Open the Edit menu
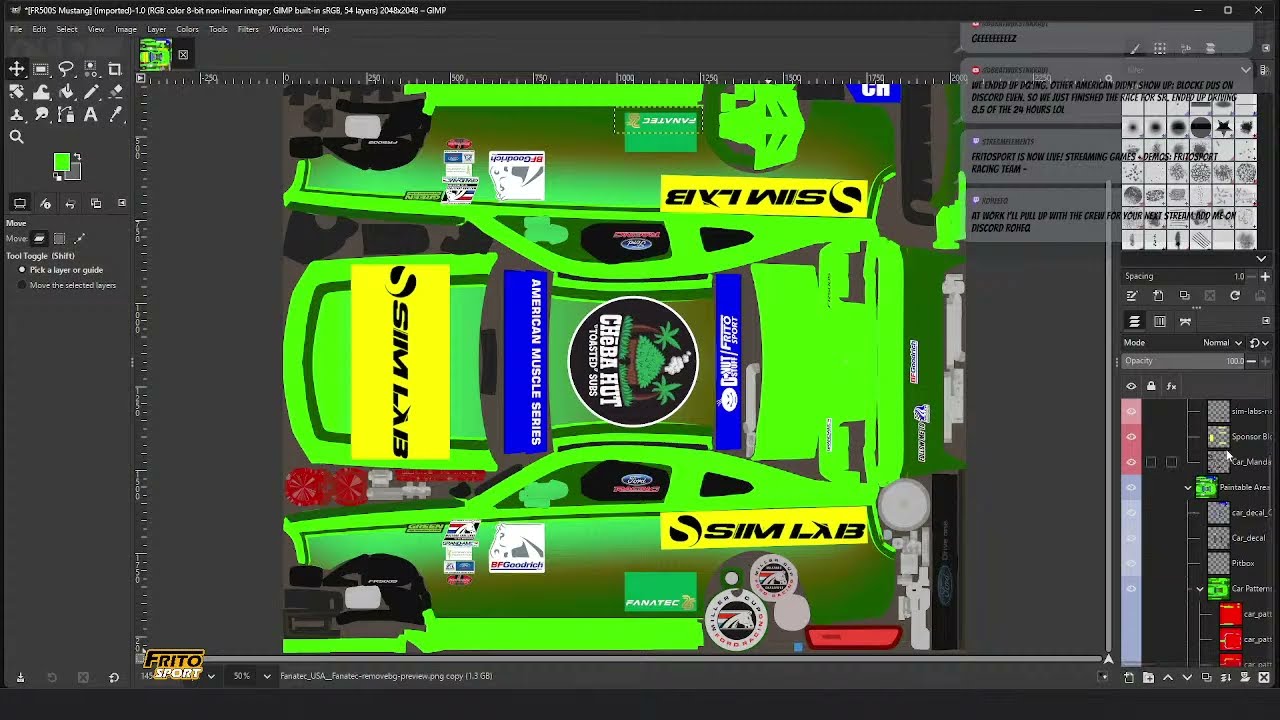1280x720 pixels. 39,29
